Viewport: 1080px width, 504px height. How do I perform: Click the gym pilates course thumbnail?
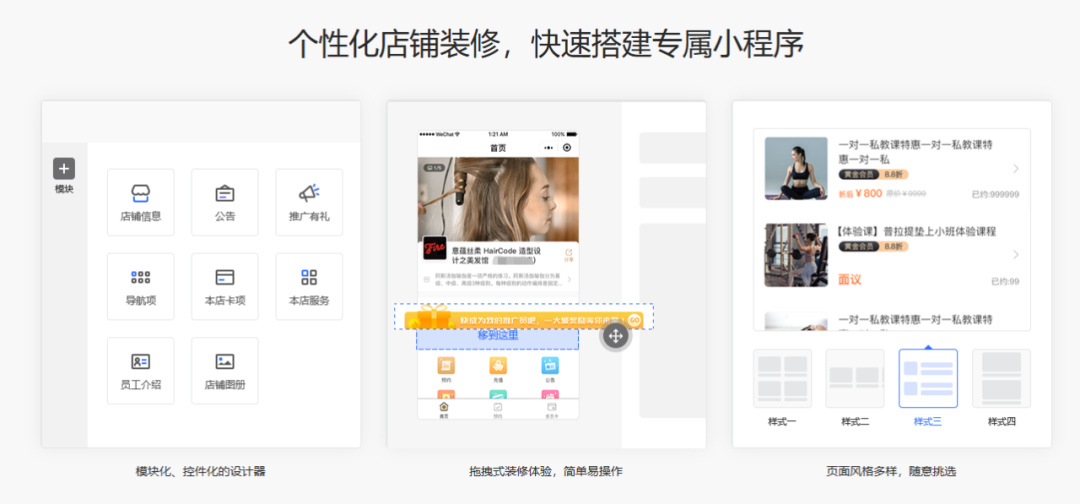coord(796,255)
